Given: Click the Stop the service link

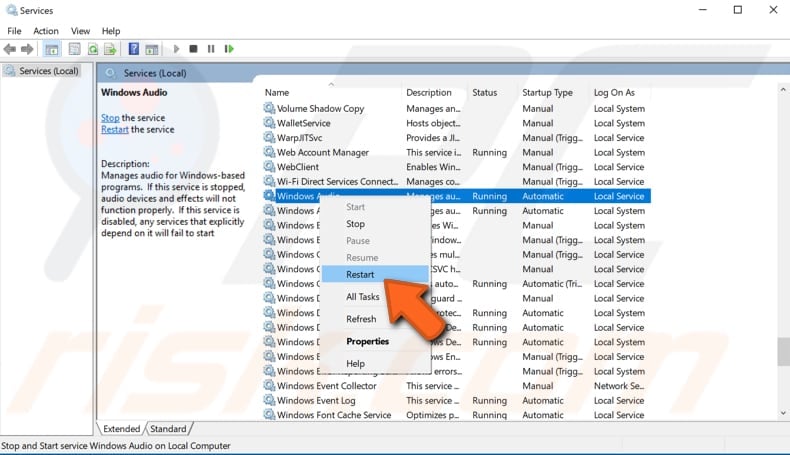Looking at the screenshot, I should coord(110,118).
